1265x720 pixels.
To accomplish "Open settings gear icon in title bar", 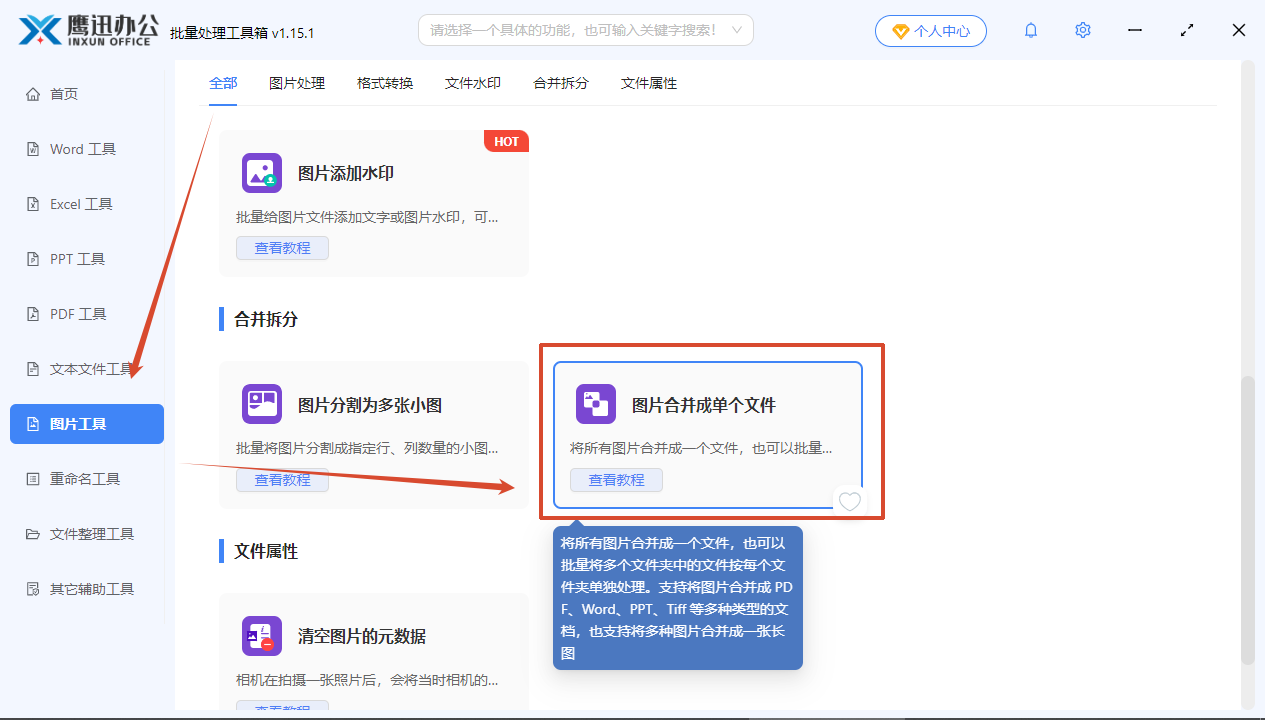I will click(1083, 31).
